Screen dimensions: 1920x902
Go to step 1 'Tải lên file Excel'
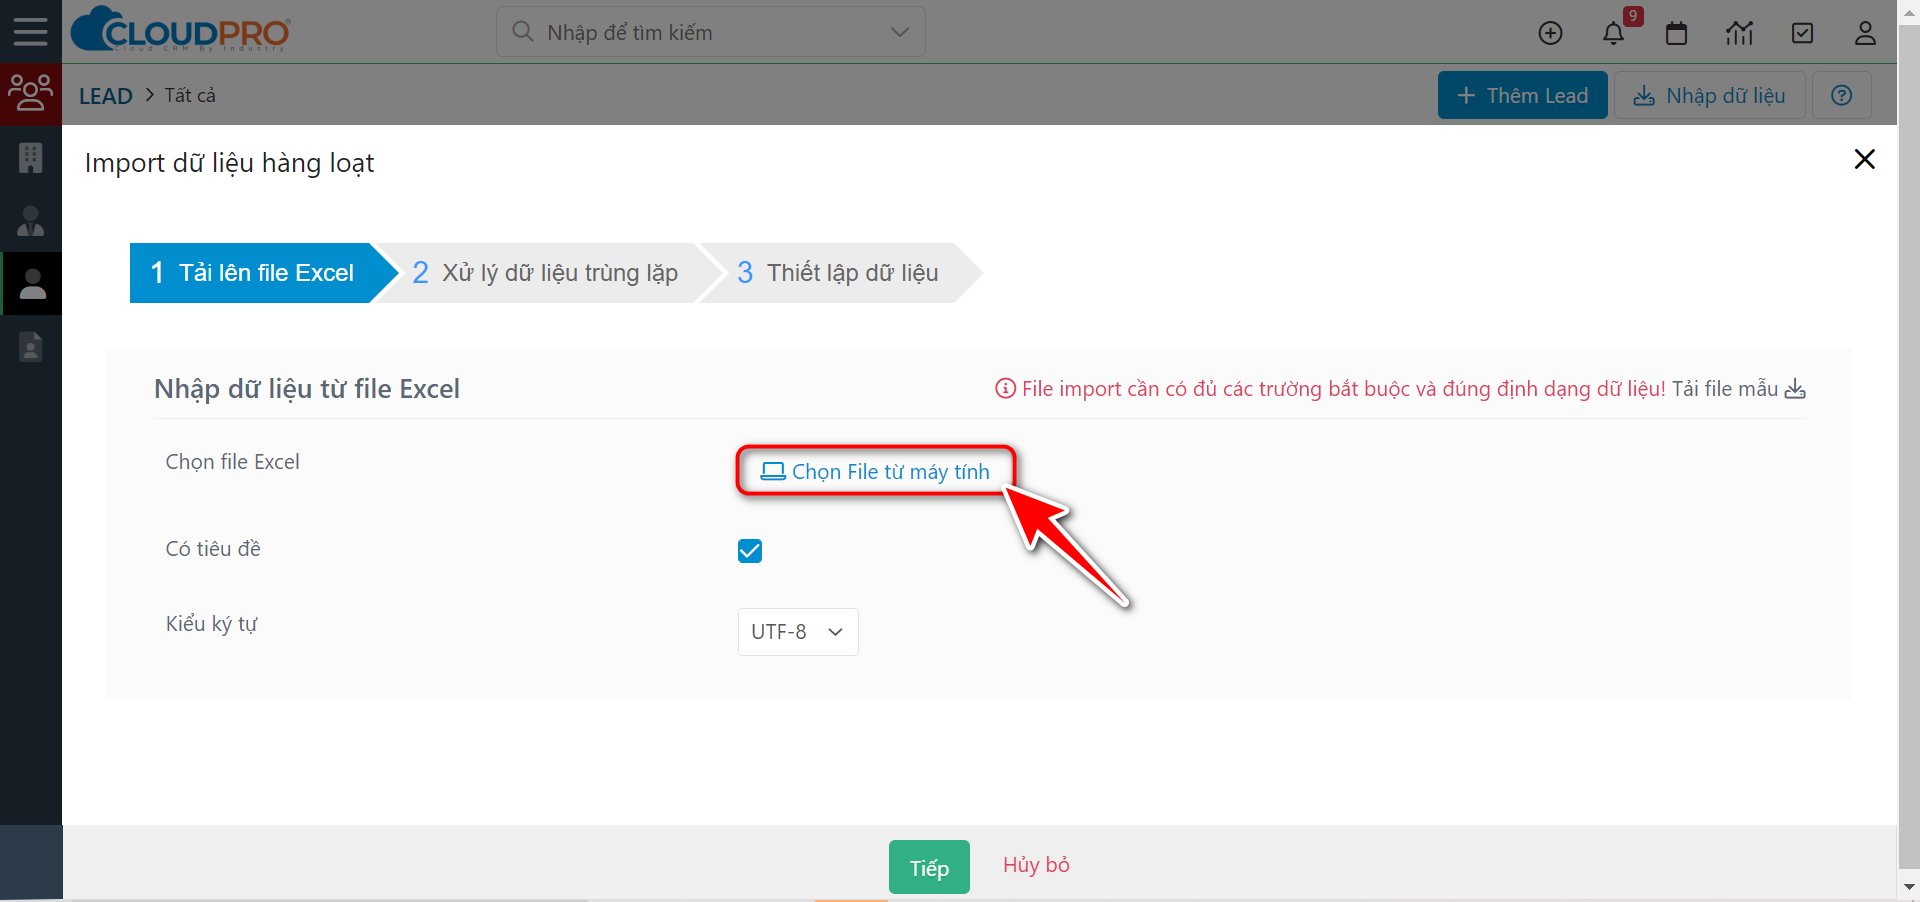[265, 273]
